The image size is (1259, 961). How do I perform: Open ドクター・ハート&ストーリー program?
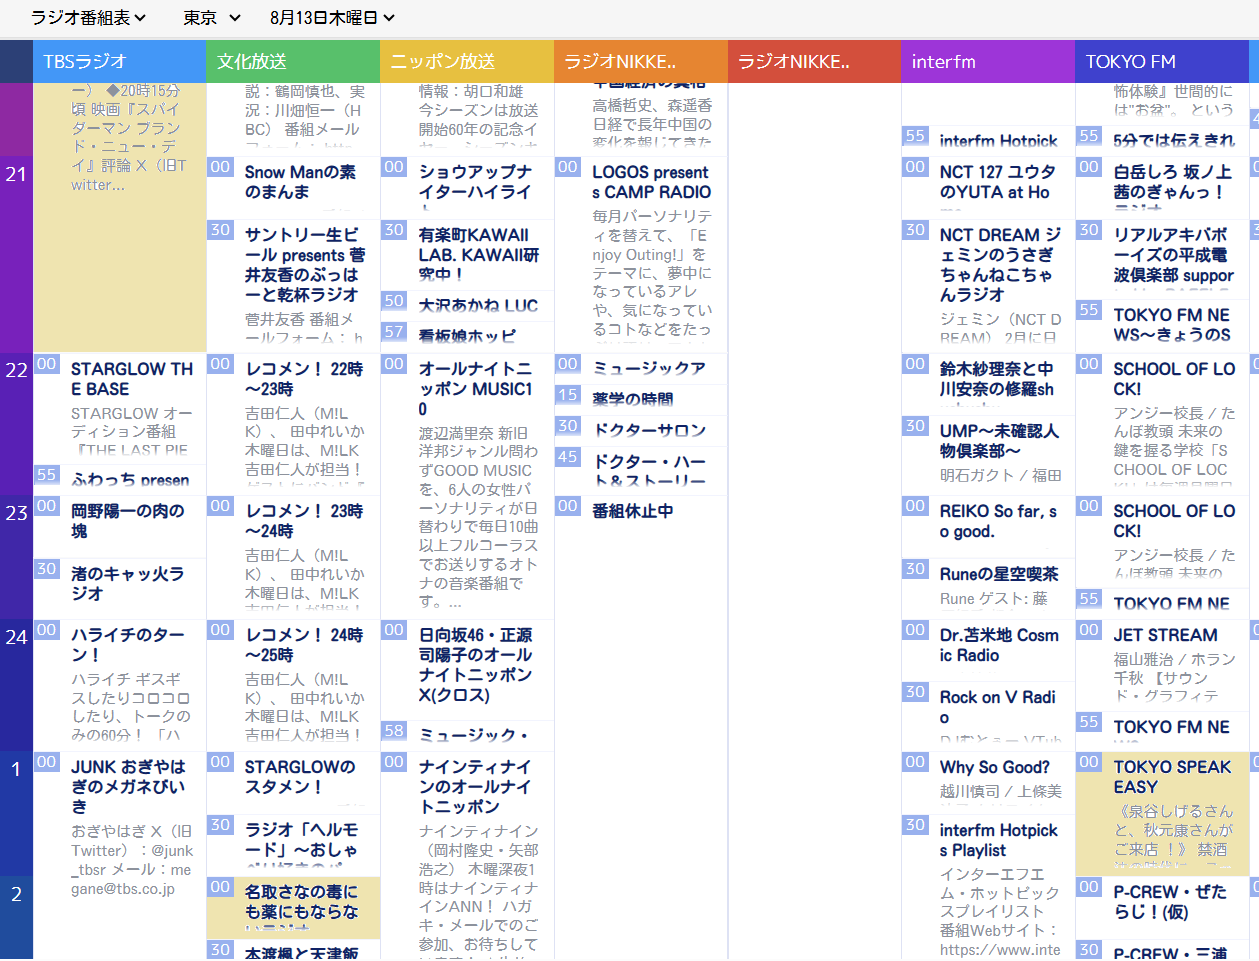[650, 470]
